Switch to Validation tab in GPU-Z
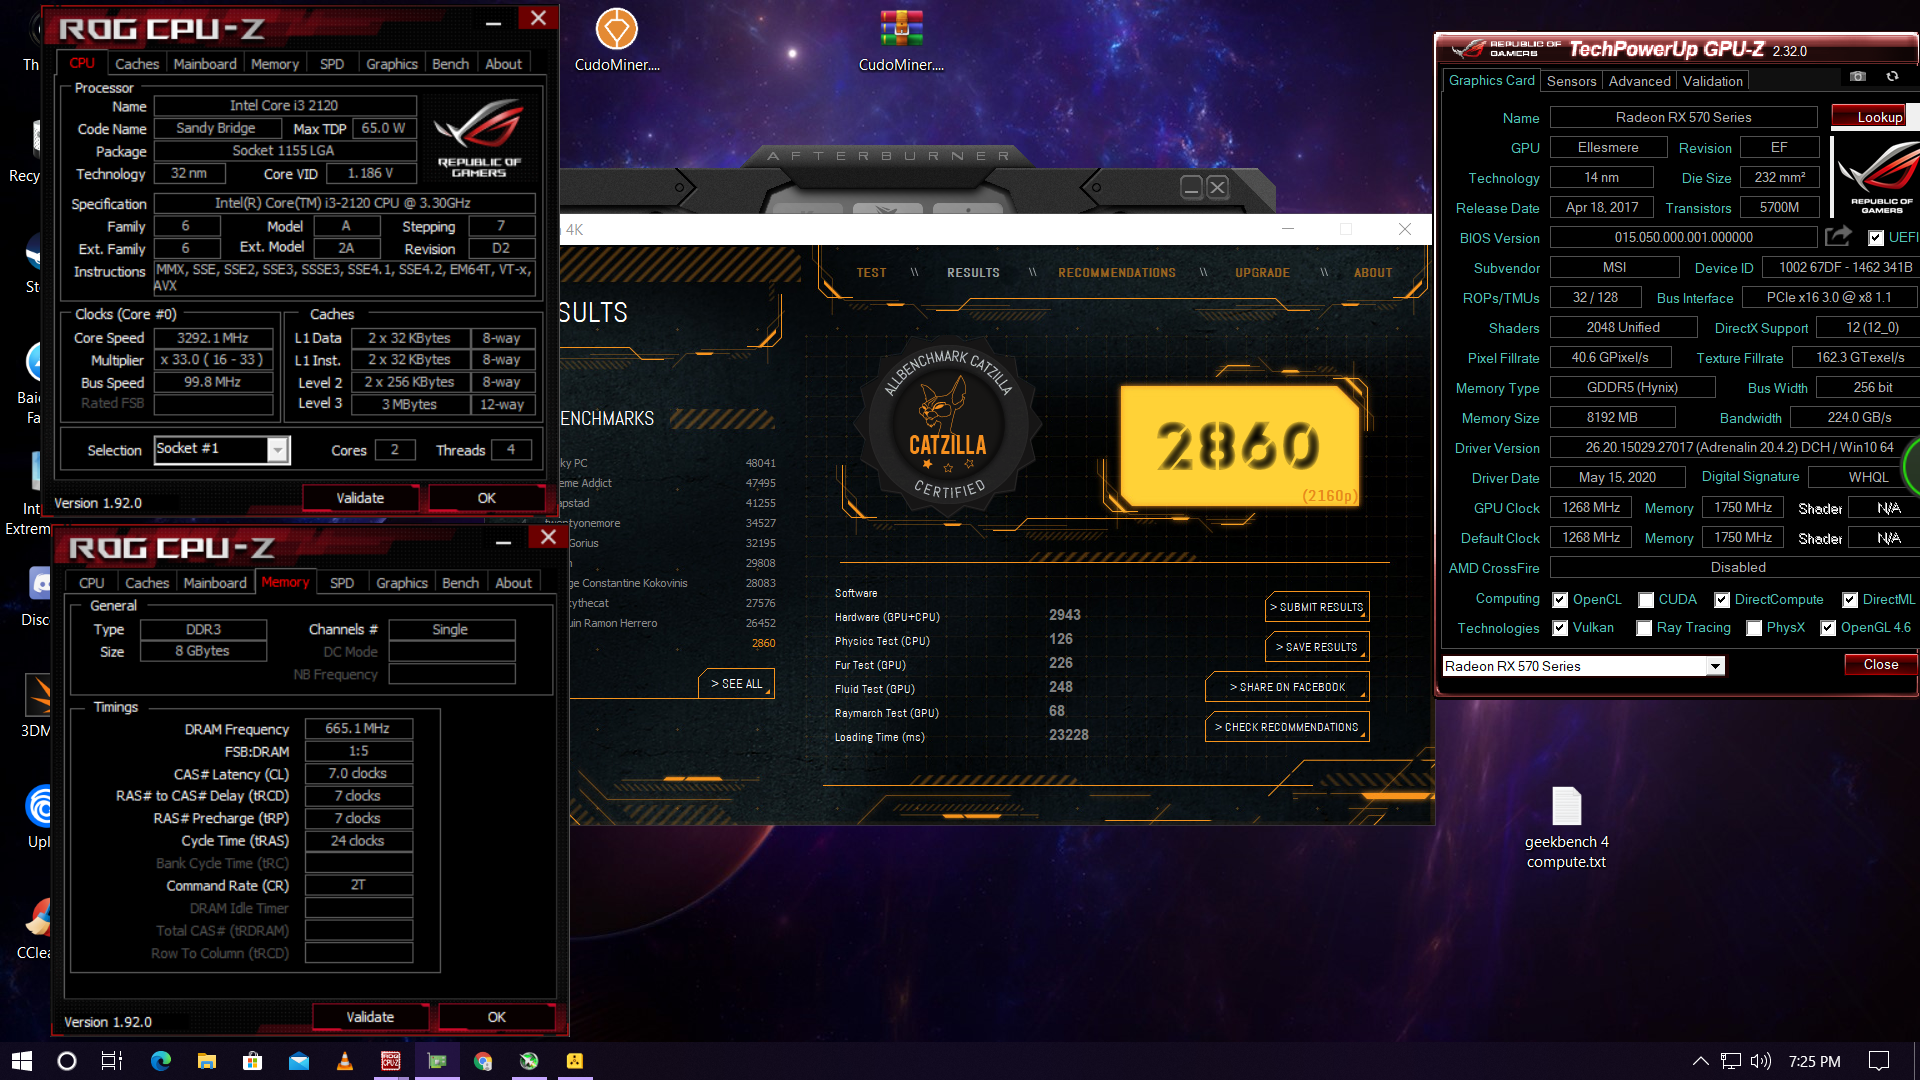Viewport: 1920px width, 1080px height. point(1712,81)
